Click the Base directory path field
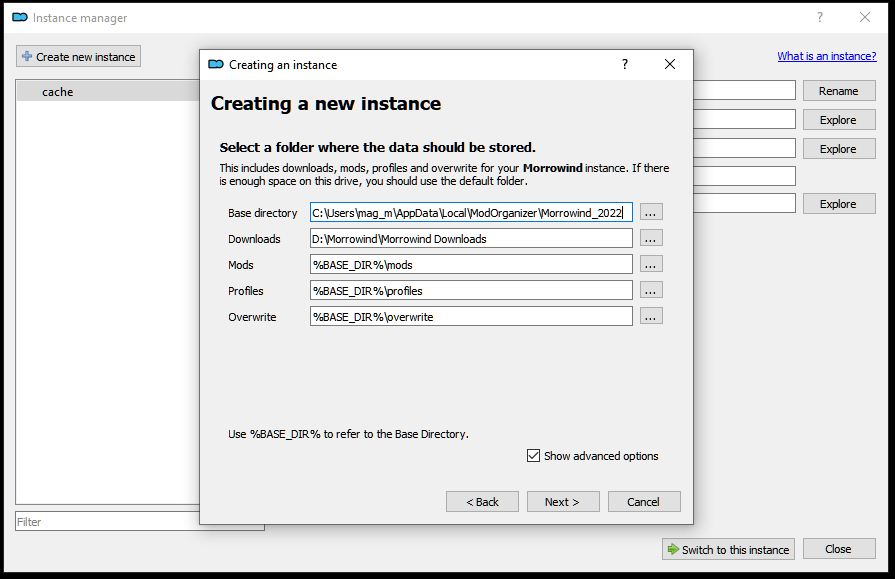 coord(470,212)
